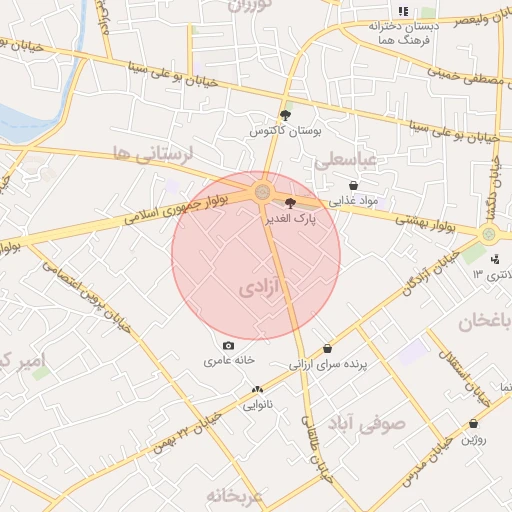This screenshot has height=512, width=512.
Task: Click the عربخانه neighborhood label
Action: [234, 497]
